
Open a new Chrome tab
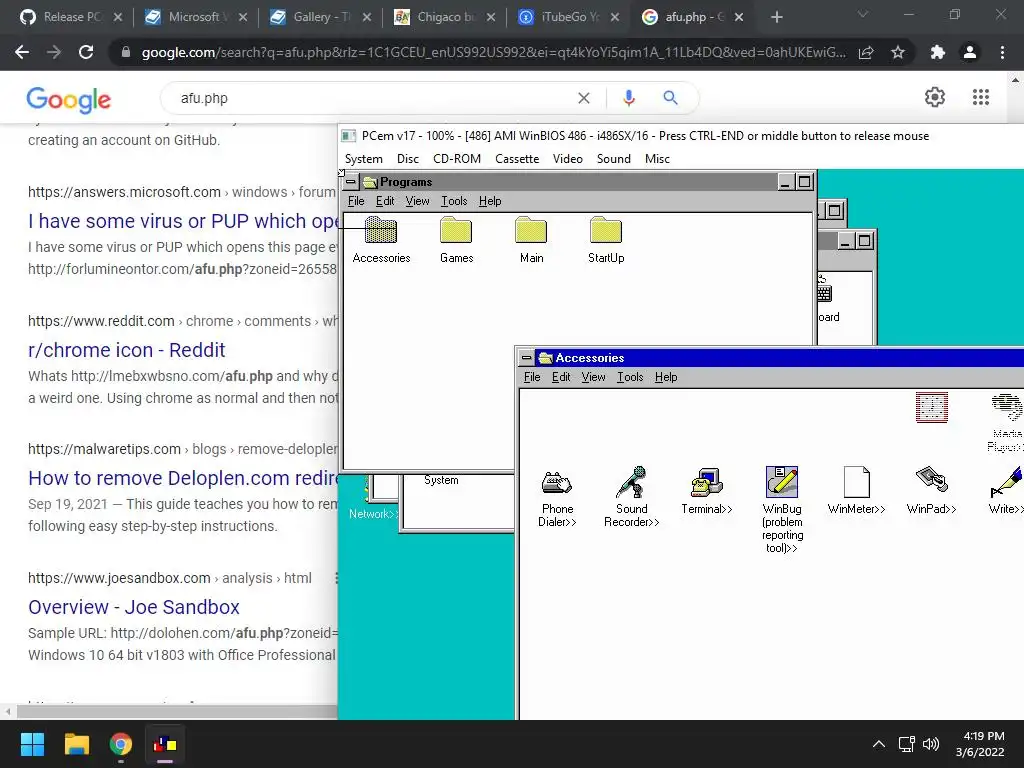click(x=776, y=17)
